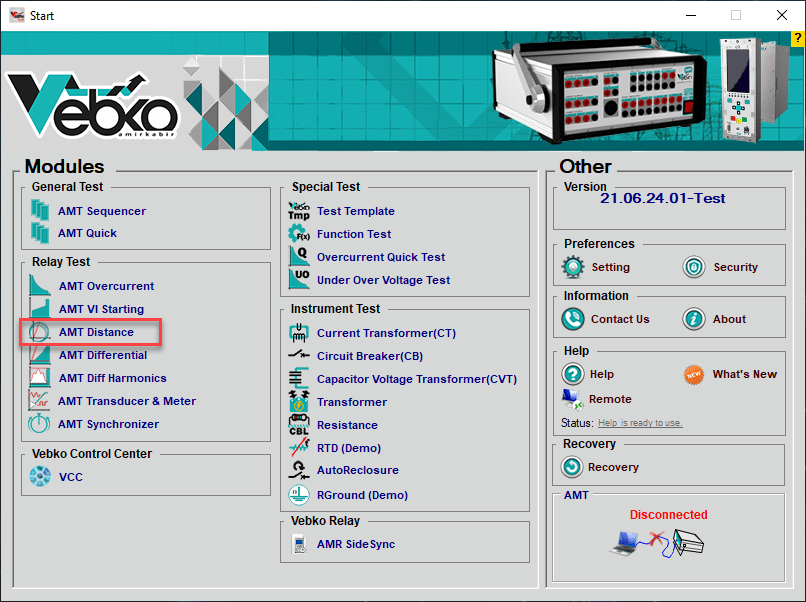The image size is (806, 602).
Task: Open the AMT Sequencer module icon
Action: pyautogui.click(x=40, y=211)
